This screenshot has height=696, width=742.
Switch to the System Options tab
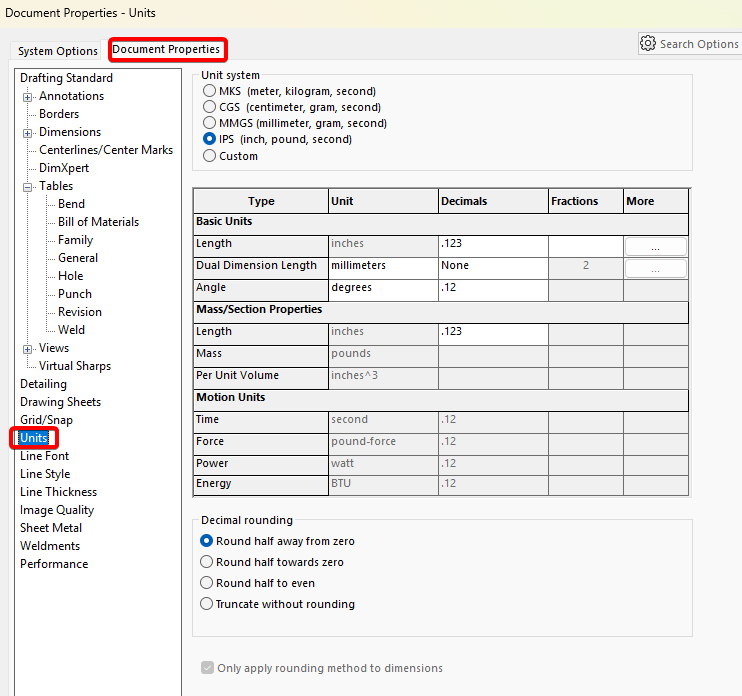click(58, 51)
